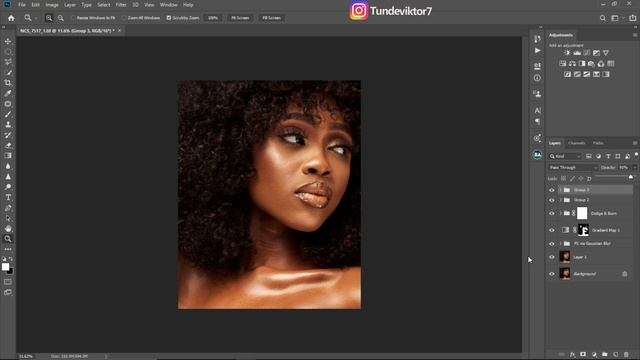
Task: Open the Zoom tool preset dropdown arrow
Action: [36, 18]
